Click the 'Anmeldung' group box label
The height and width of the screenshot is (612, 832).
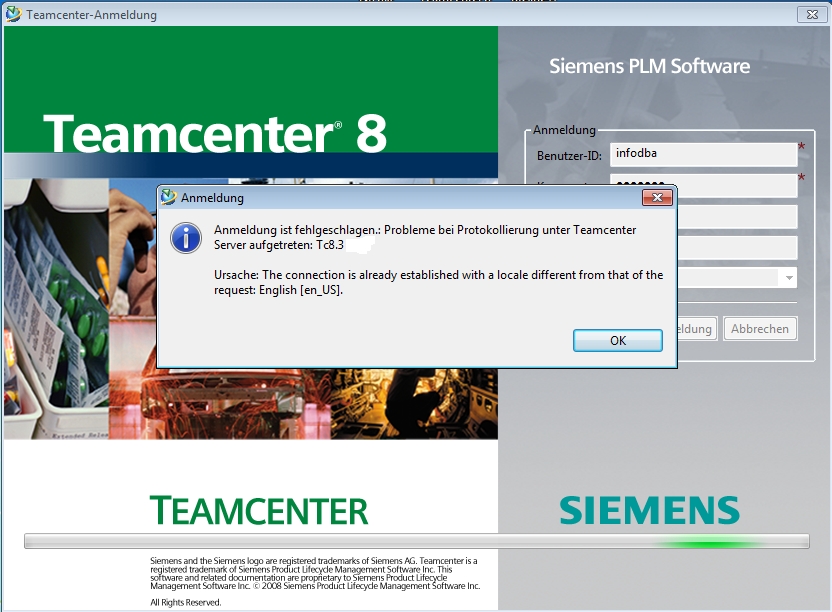pyautogui.click(x=564, y=130)
